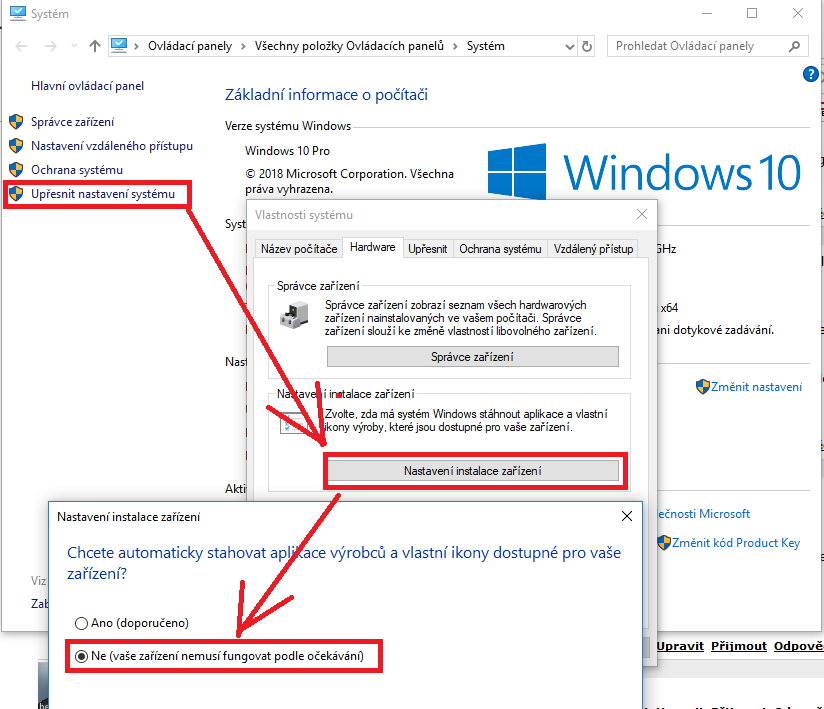Expand address bar history dropdown
Image resolution: width=824 pixels, height=709 pixels.
tap(570, 47)
